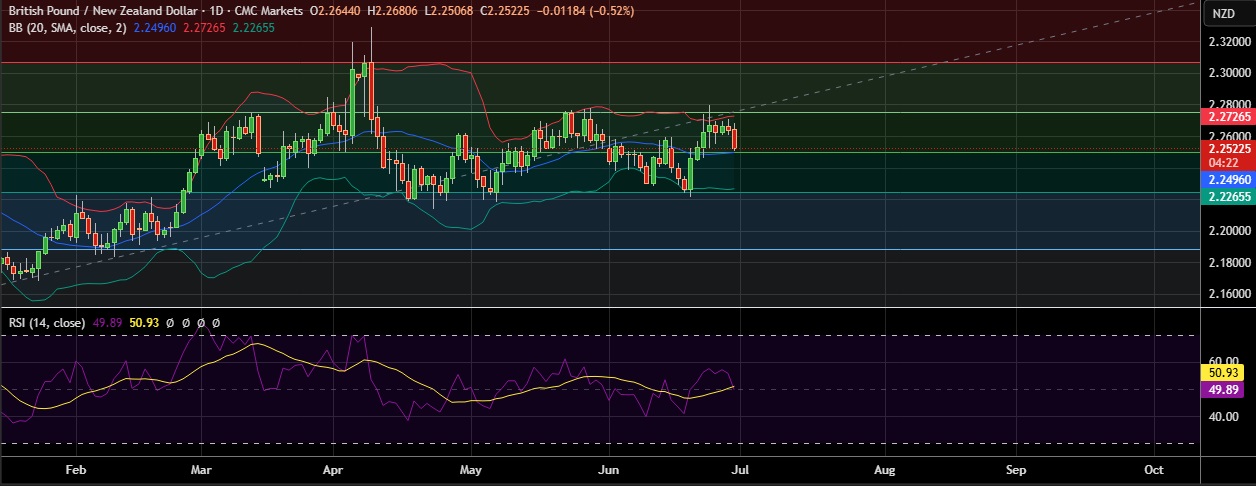
Task: Click the close price C2.25225 in header
Action: point(504,11)
